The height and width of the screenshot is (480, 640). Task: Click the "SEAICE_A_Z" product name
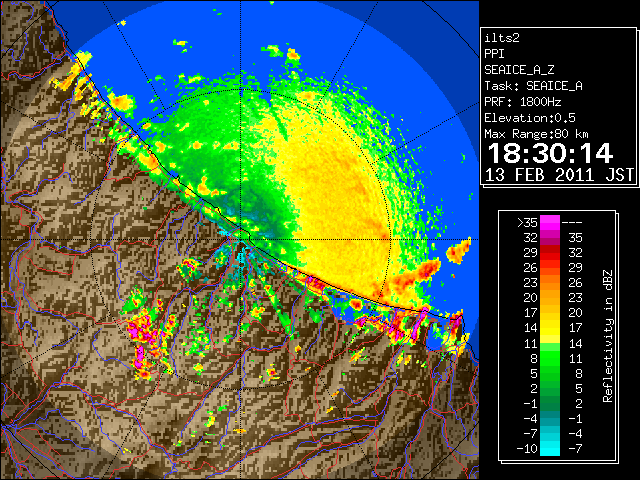coord(519,70)
